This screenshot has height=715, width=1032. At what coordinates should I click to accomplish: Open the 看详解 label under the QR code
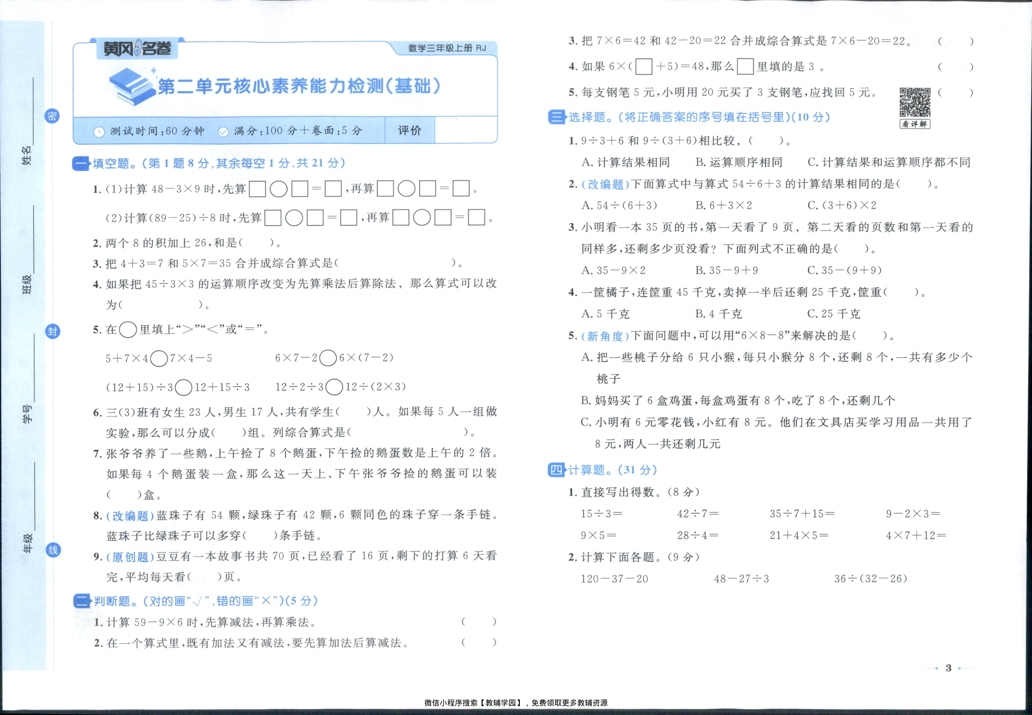coord(913,126)
